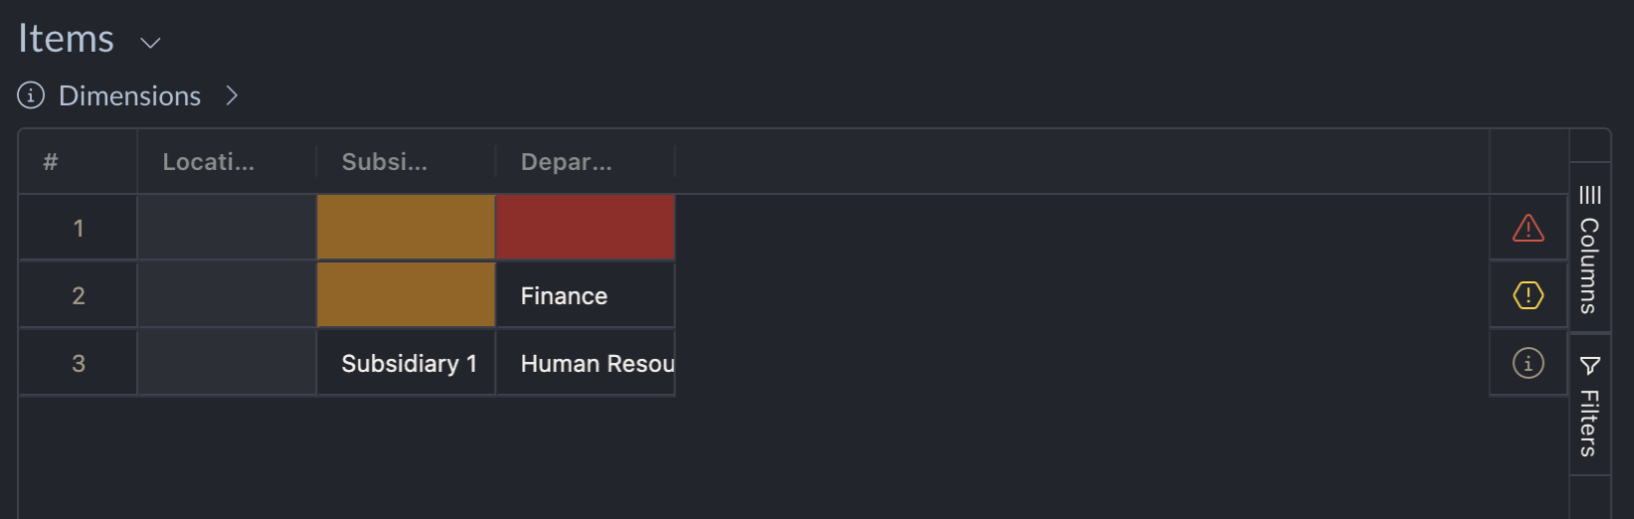Click the info icon beside Dimensions
Viewport: 1634px width, 519px height.
pos(31,96)
